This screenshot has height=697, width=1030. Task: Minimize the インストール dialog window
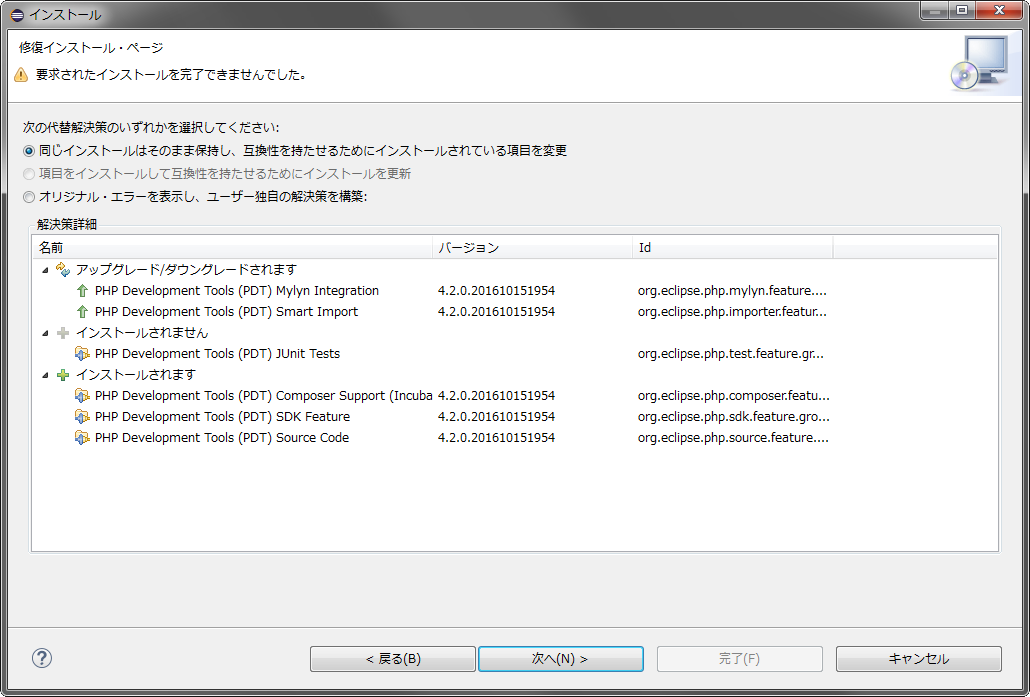(935, 11)
